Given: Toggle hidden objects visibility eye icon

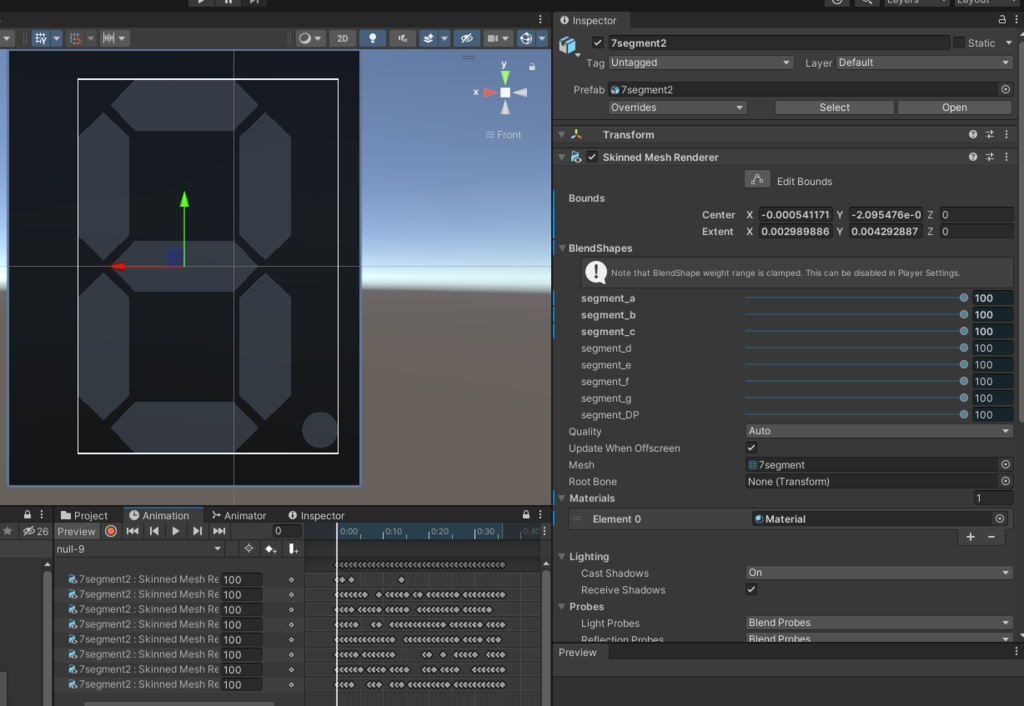Looking at the screenshot, I should point(466,39).
